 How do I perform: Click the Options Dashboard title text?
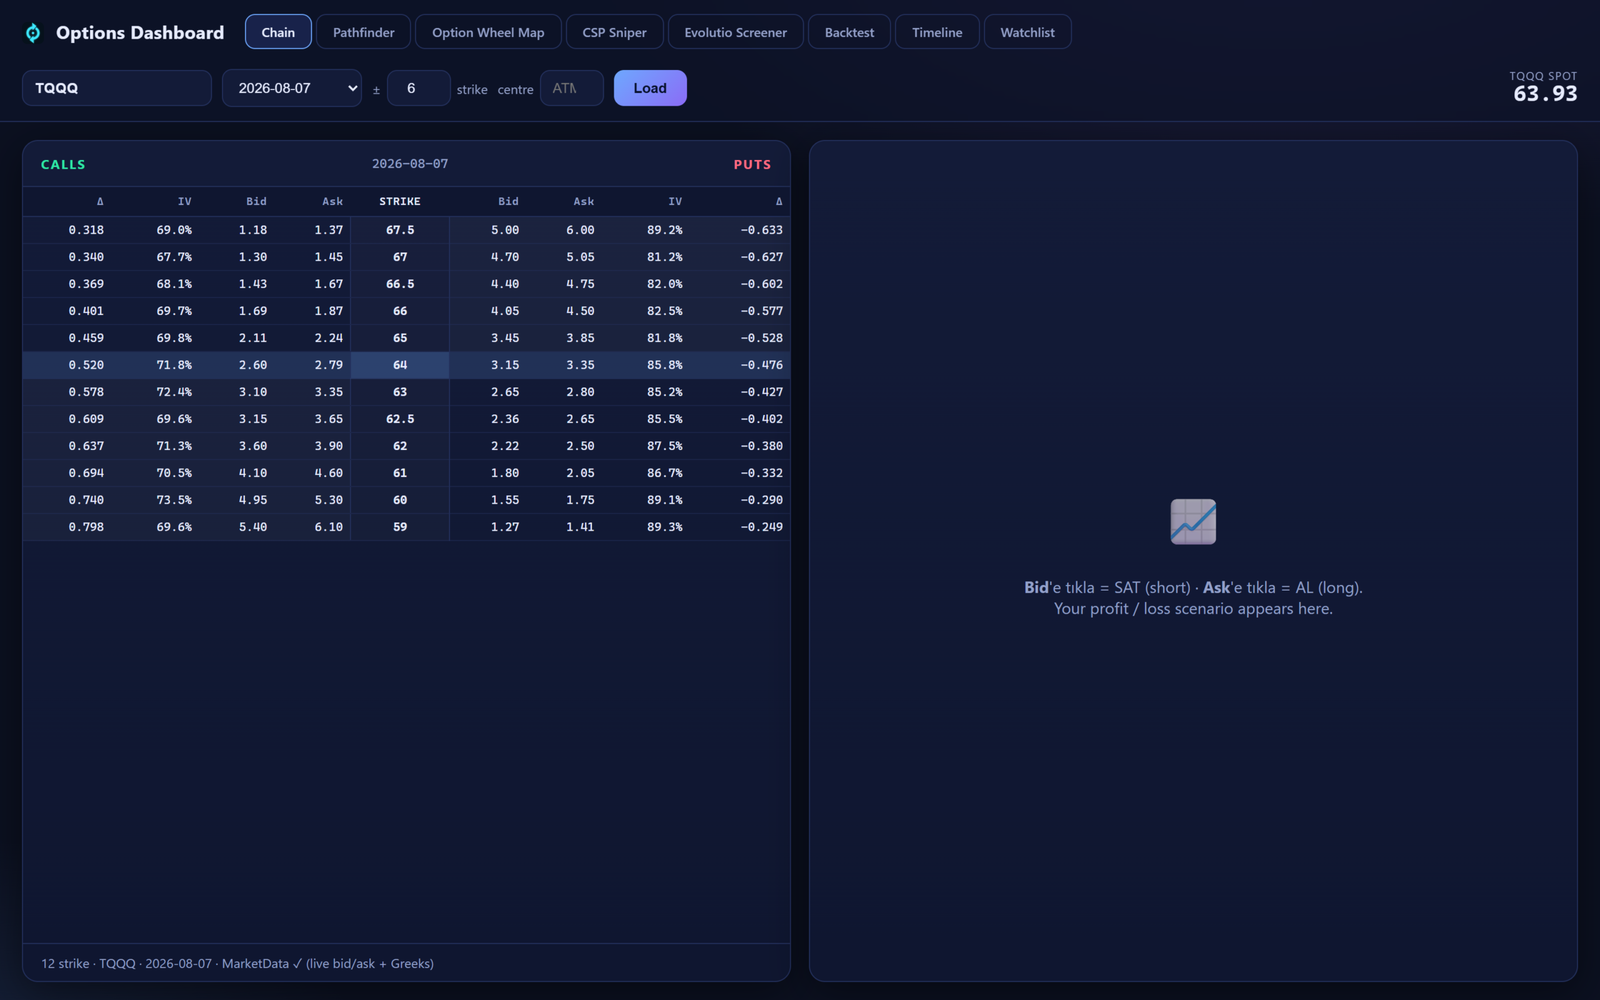pos(140,33)
